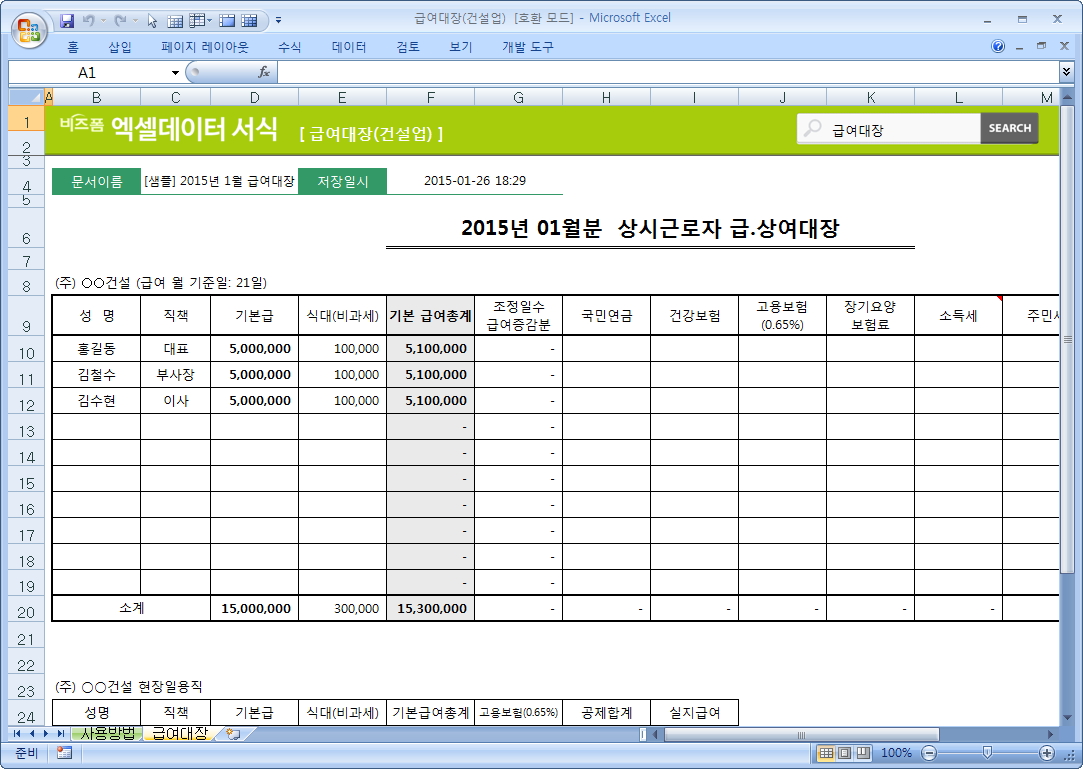
Task: Click the Undo arrow icon
Action: click(89, 20)
